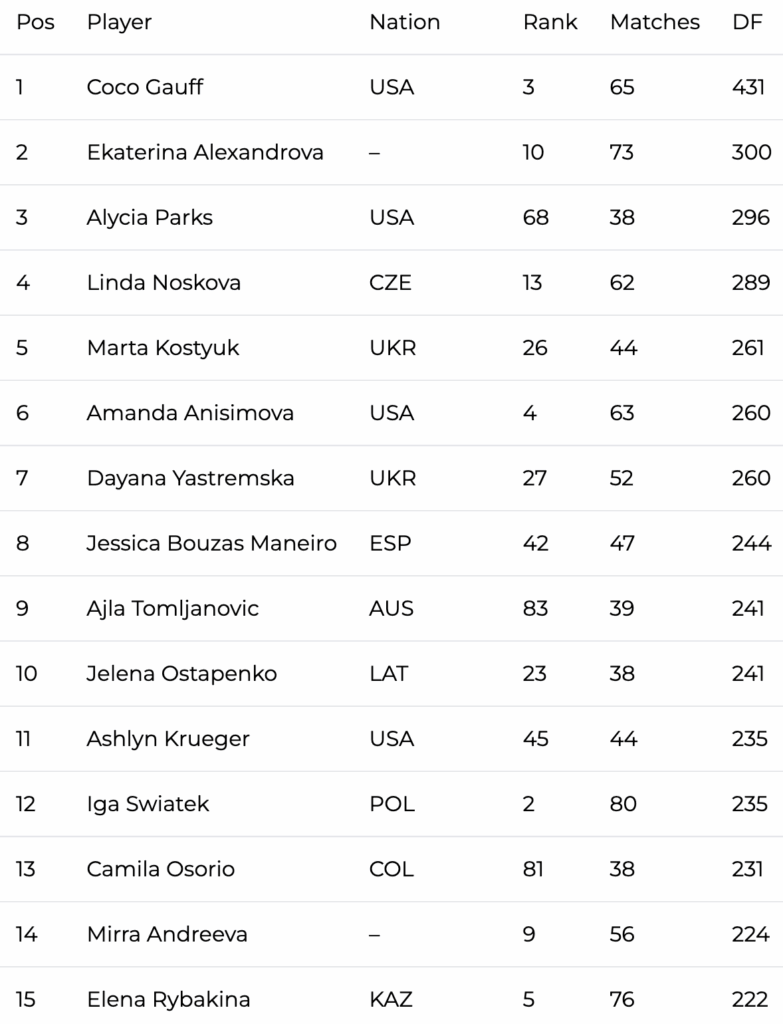The height and width of the screenshot is (1024, 783).
Task: Click the DF column header
Action: pyautogui.click(x=747, y=22)
